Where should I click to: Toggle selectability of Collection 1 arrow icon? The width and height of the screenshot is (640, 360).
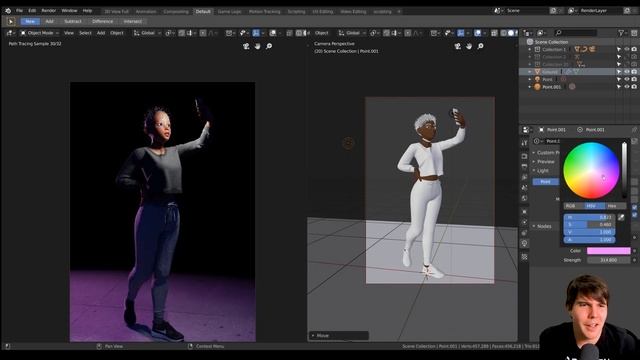pos(619,49)
